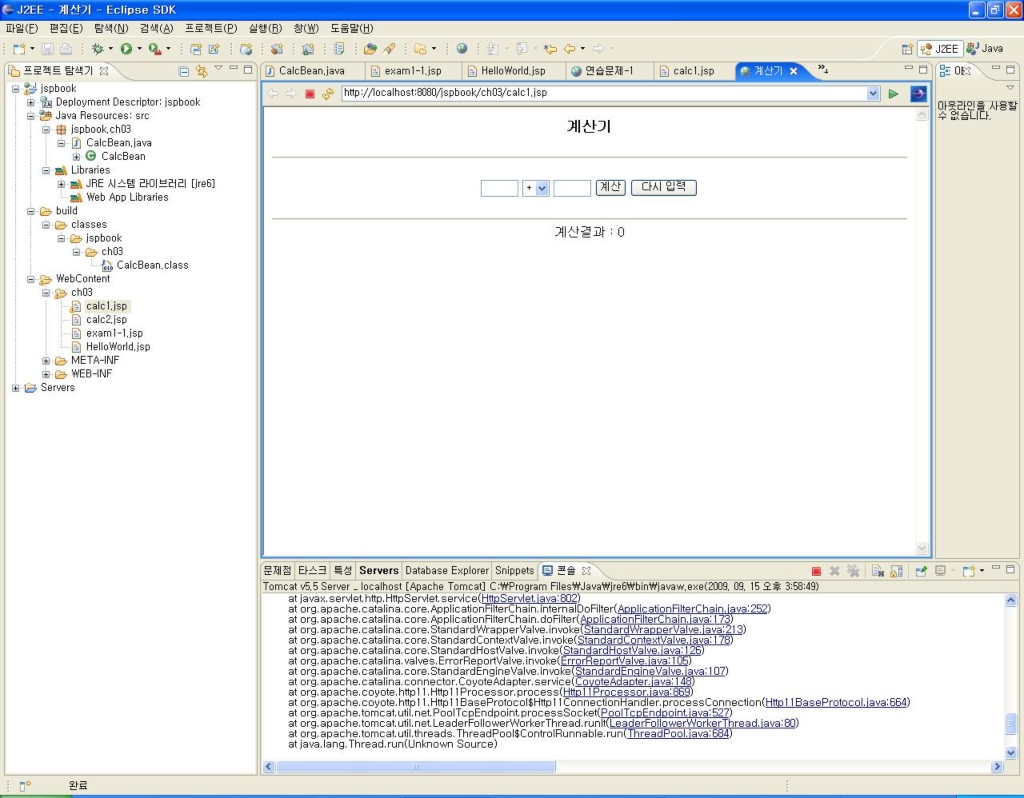Click the status bar fast view icon
The height and width of the screenshot is (798, 1024).
point(25,786)
